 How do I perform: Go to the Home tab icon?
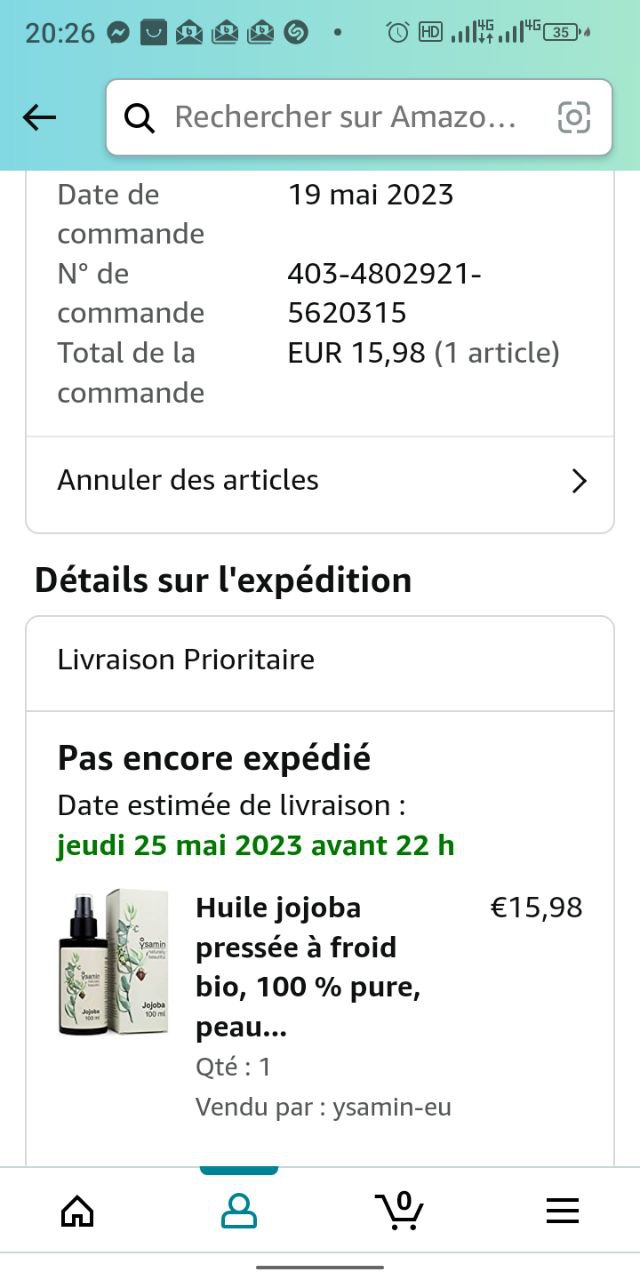pyautogui.click(x=77, y=1212)
